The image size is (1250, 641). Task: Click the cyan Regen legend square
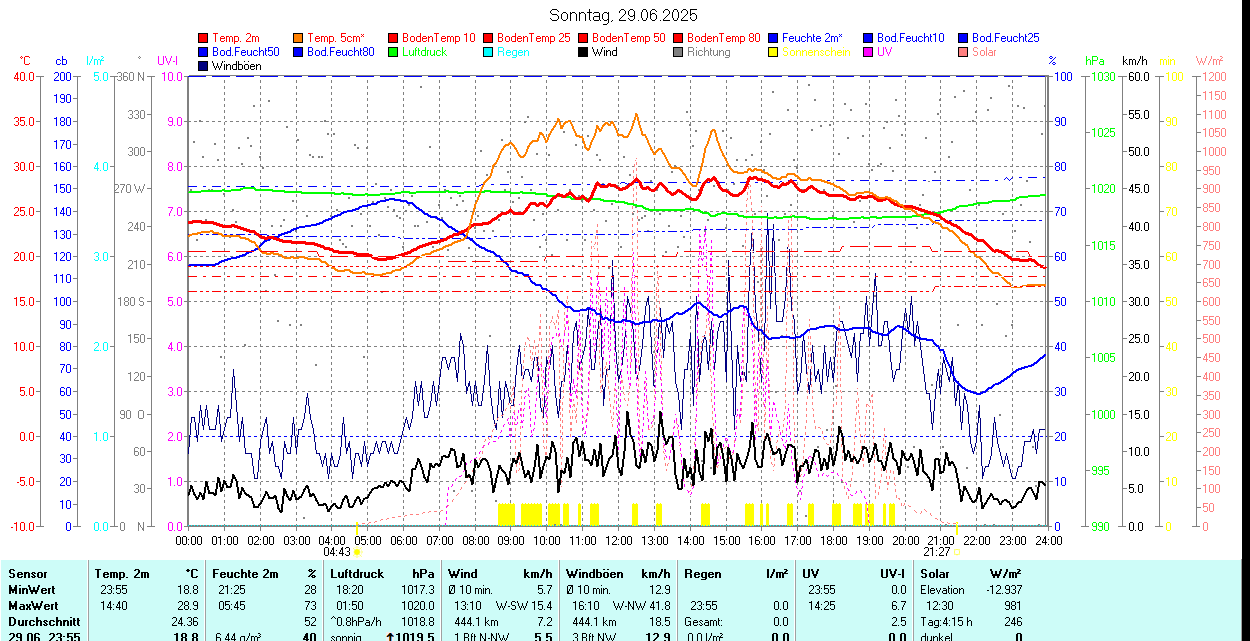tap(488, 52)
